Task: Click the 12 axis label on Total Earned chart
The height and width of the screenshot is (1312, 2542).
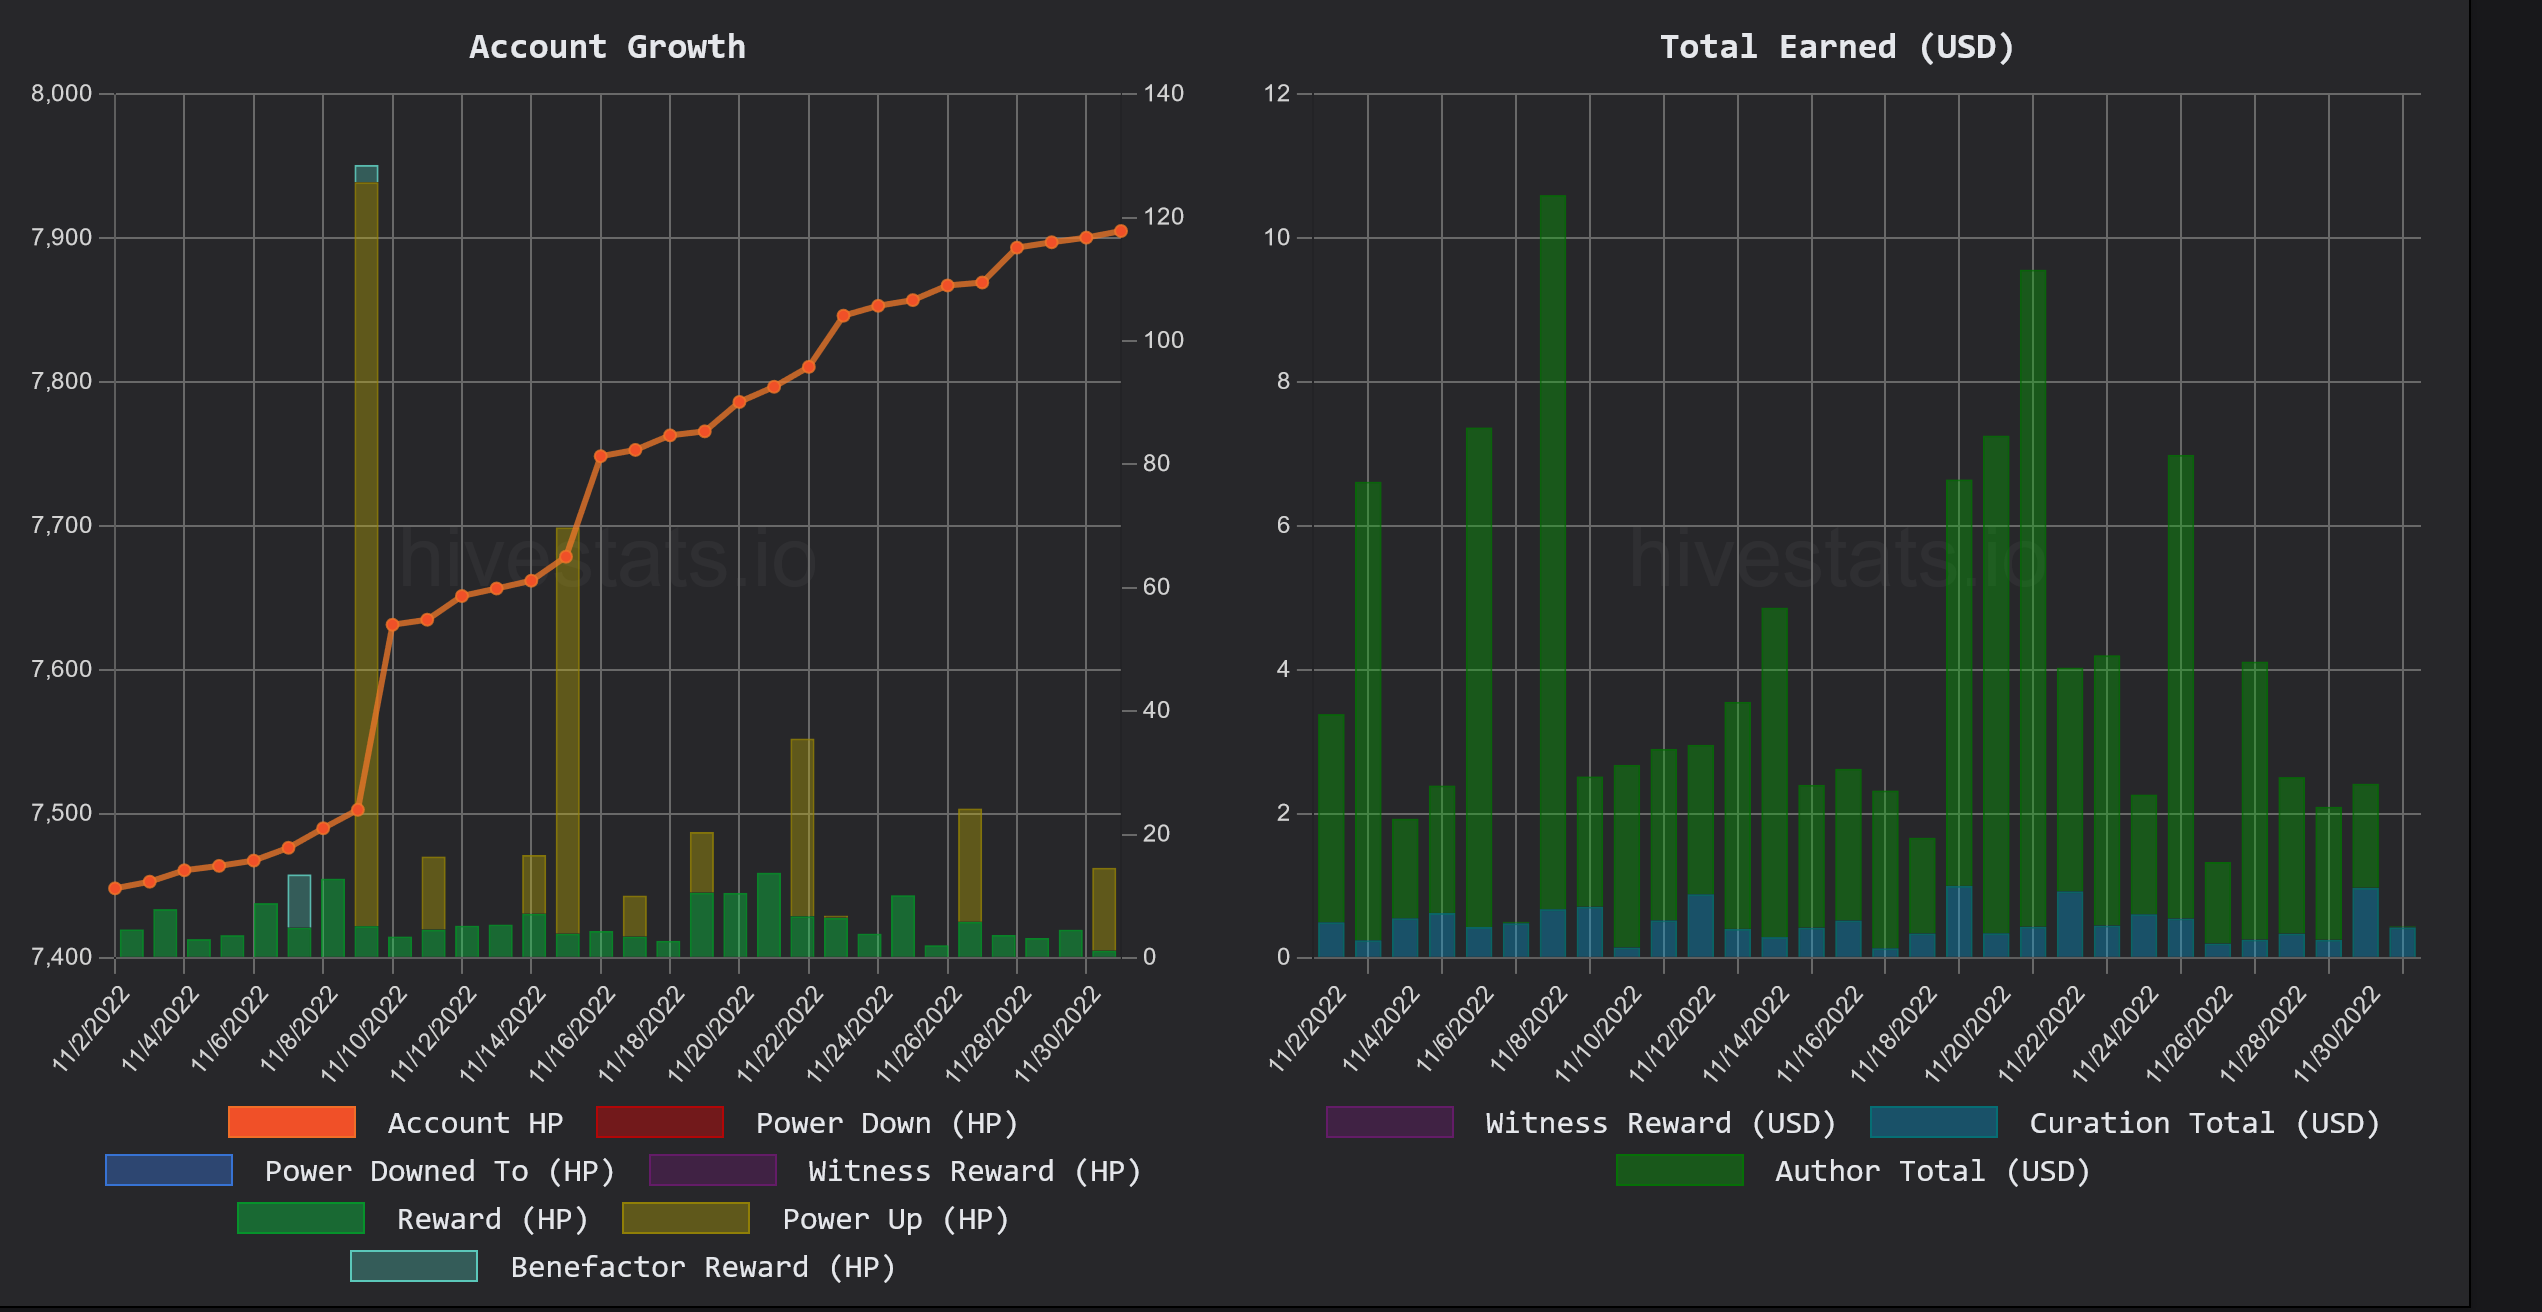Action: tap(1277, 93)
